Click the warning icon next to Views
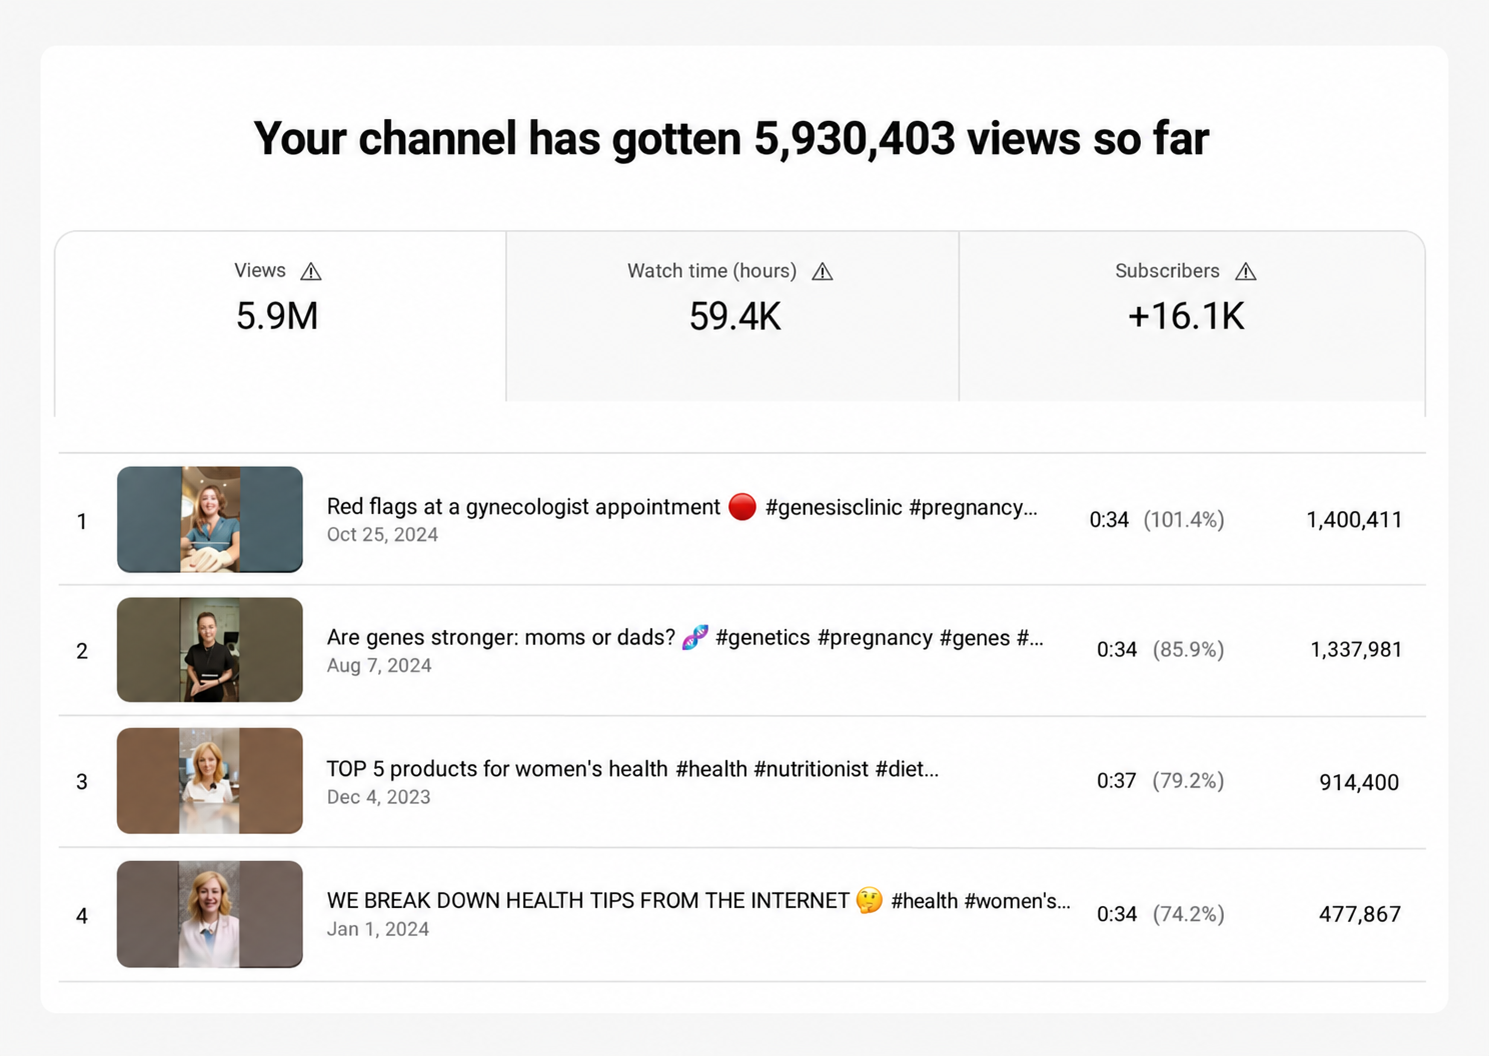 (311, 271)
